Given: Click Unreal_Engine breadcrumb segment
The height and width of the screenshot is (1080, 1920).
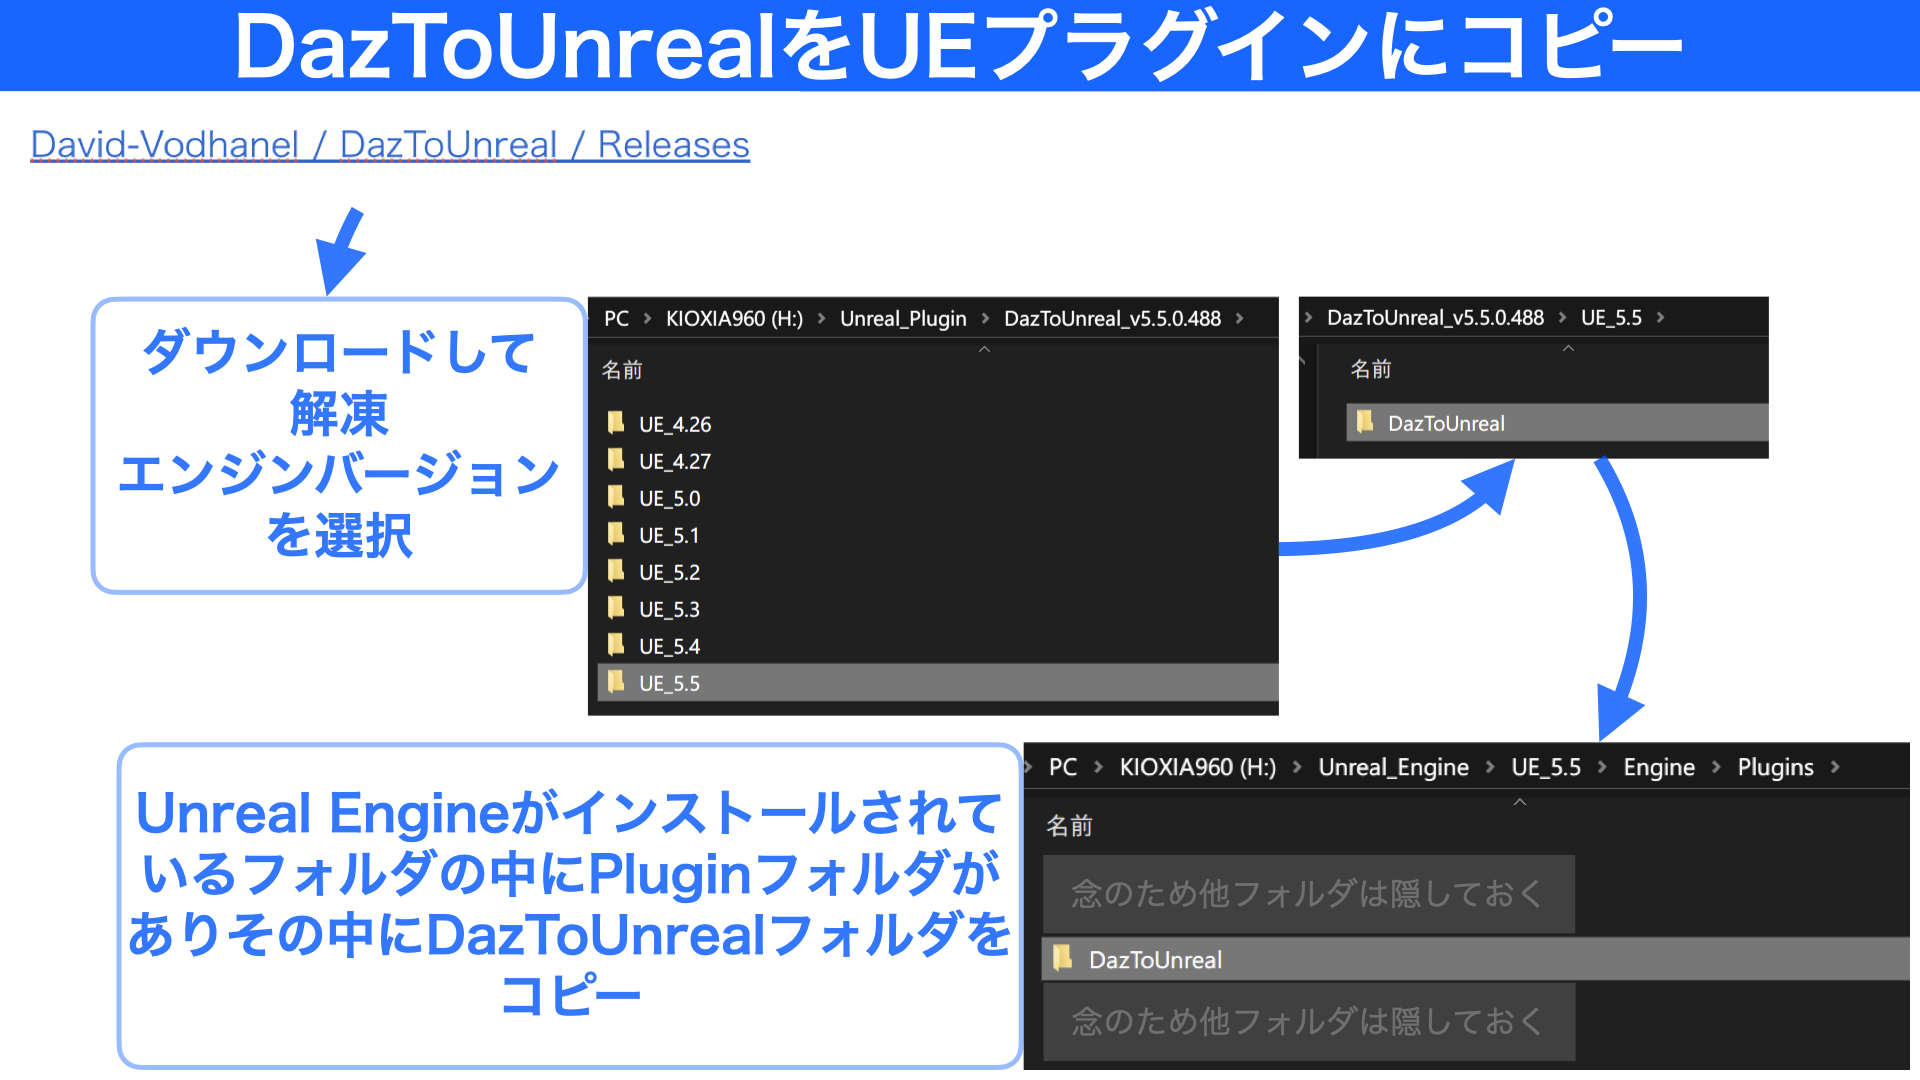Looking at the screenshot, I should click(x=1393, y=767).
